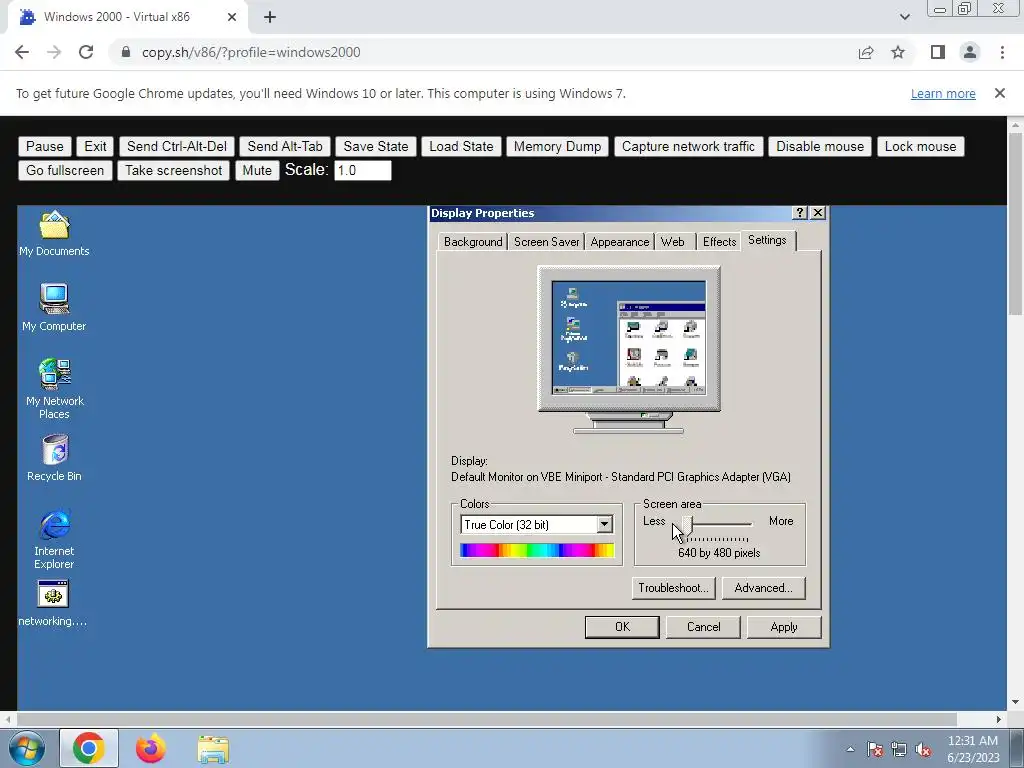Start Capture network traffic
1024x768 pixels.
[688, 146]
